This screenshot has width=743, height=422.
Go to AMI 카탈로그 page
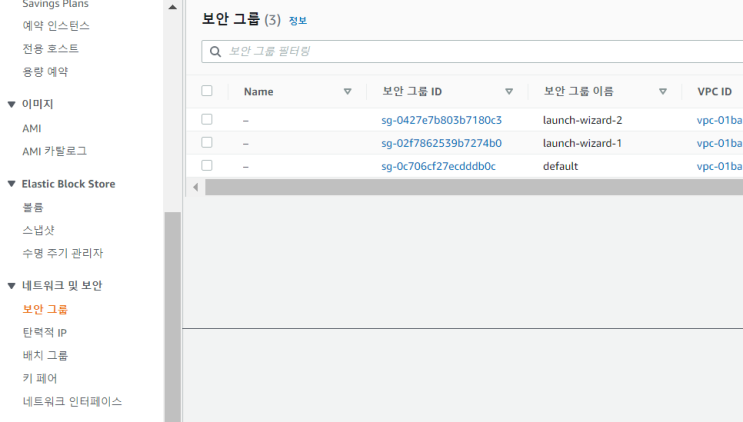[54, 151]
